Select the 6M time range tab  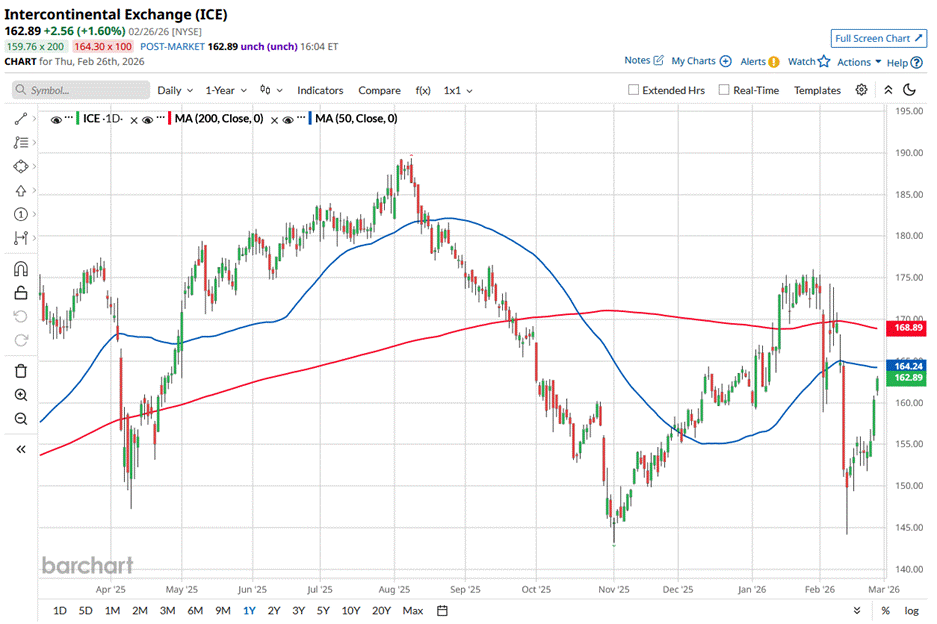195,610
